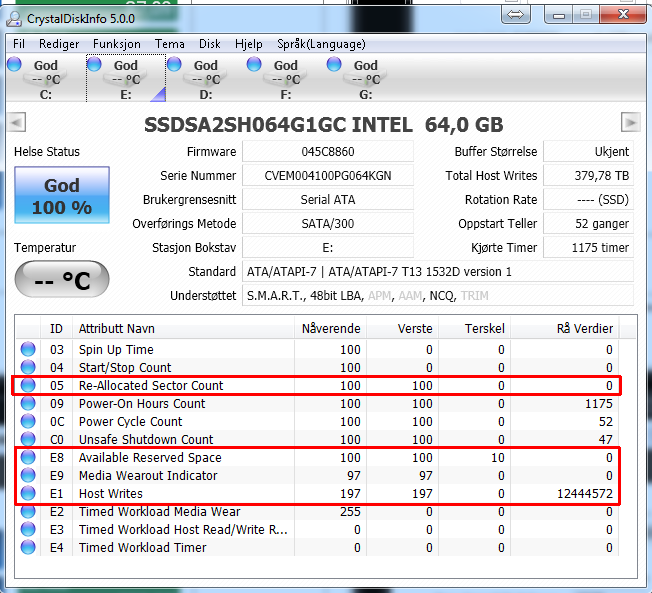652x593 pixels.
Task: Click the status orb for Timed Workload Host Read/Write
Action: pyautogui.click(x=28, y=529)
